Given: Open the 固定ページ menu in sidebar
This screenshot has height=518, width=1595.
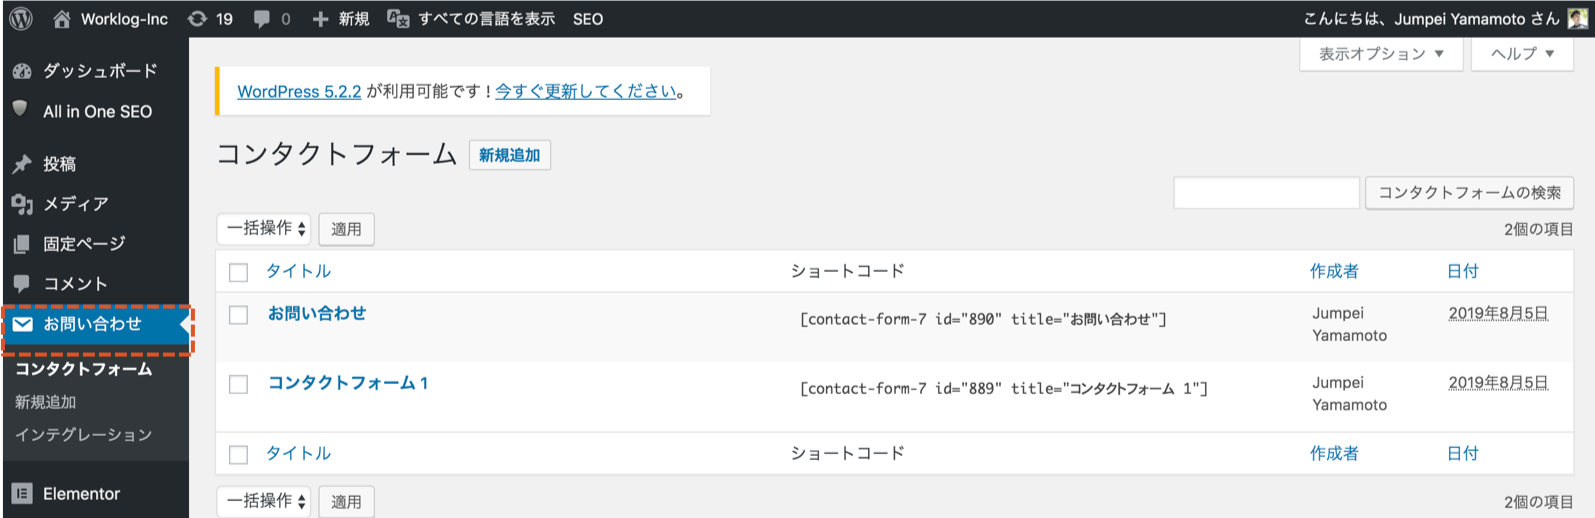Looking at the screenshot, I should pos(84,244).
